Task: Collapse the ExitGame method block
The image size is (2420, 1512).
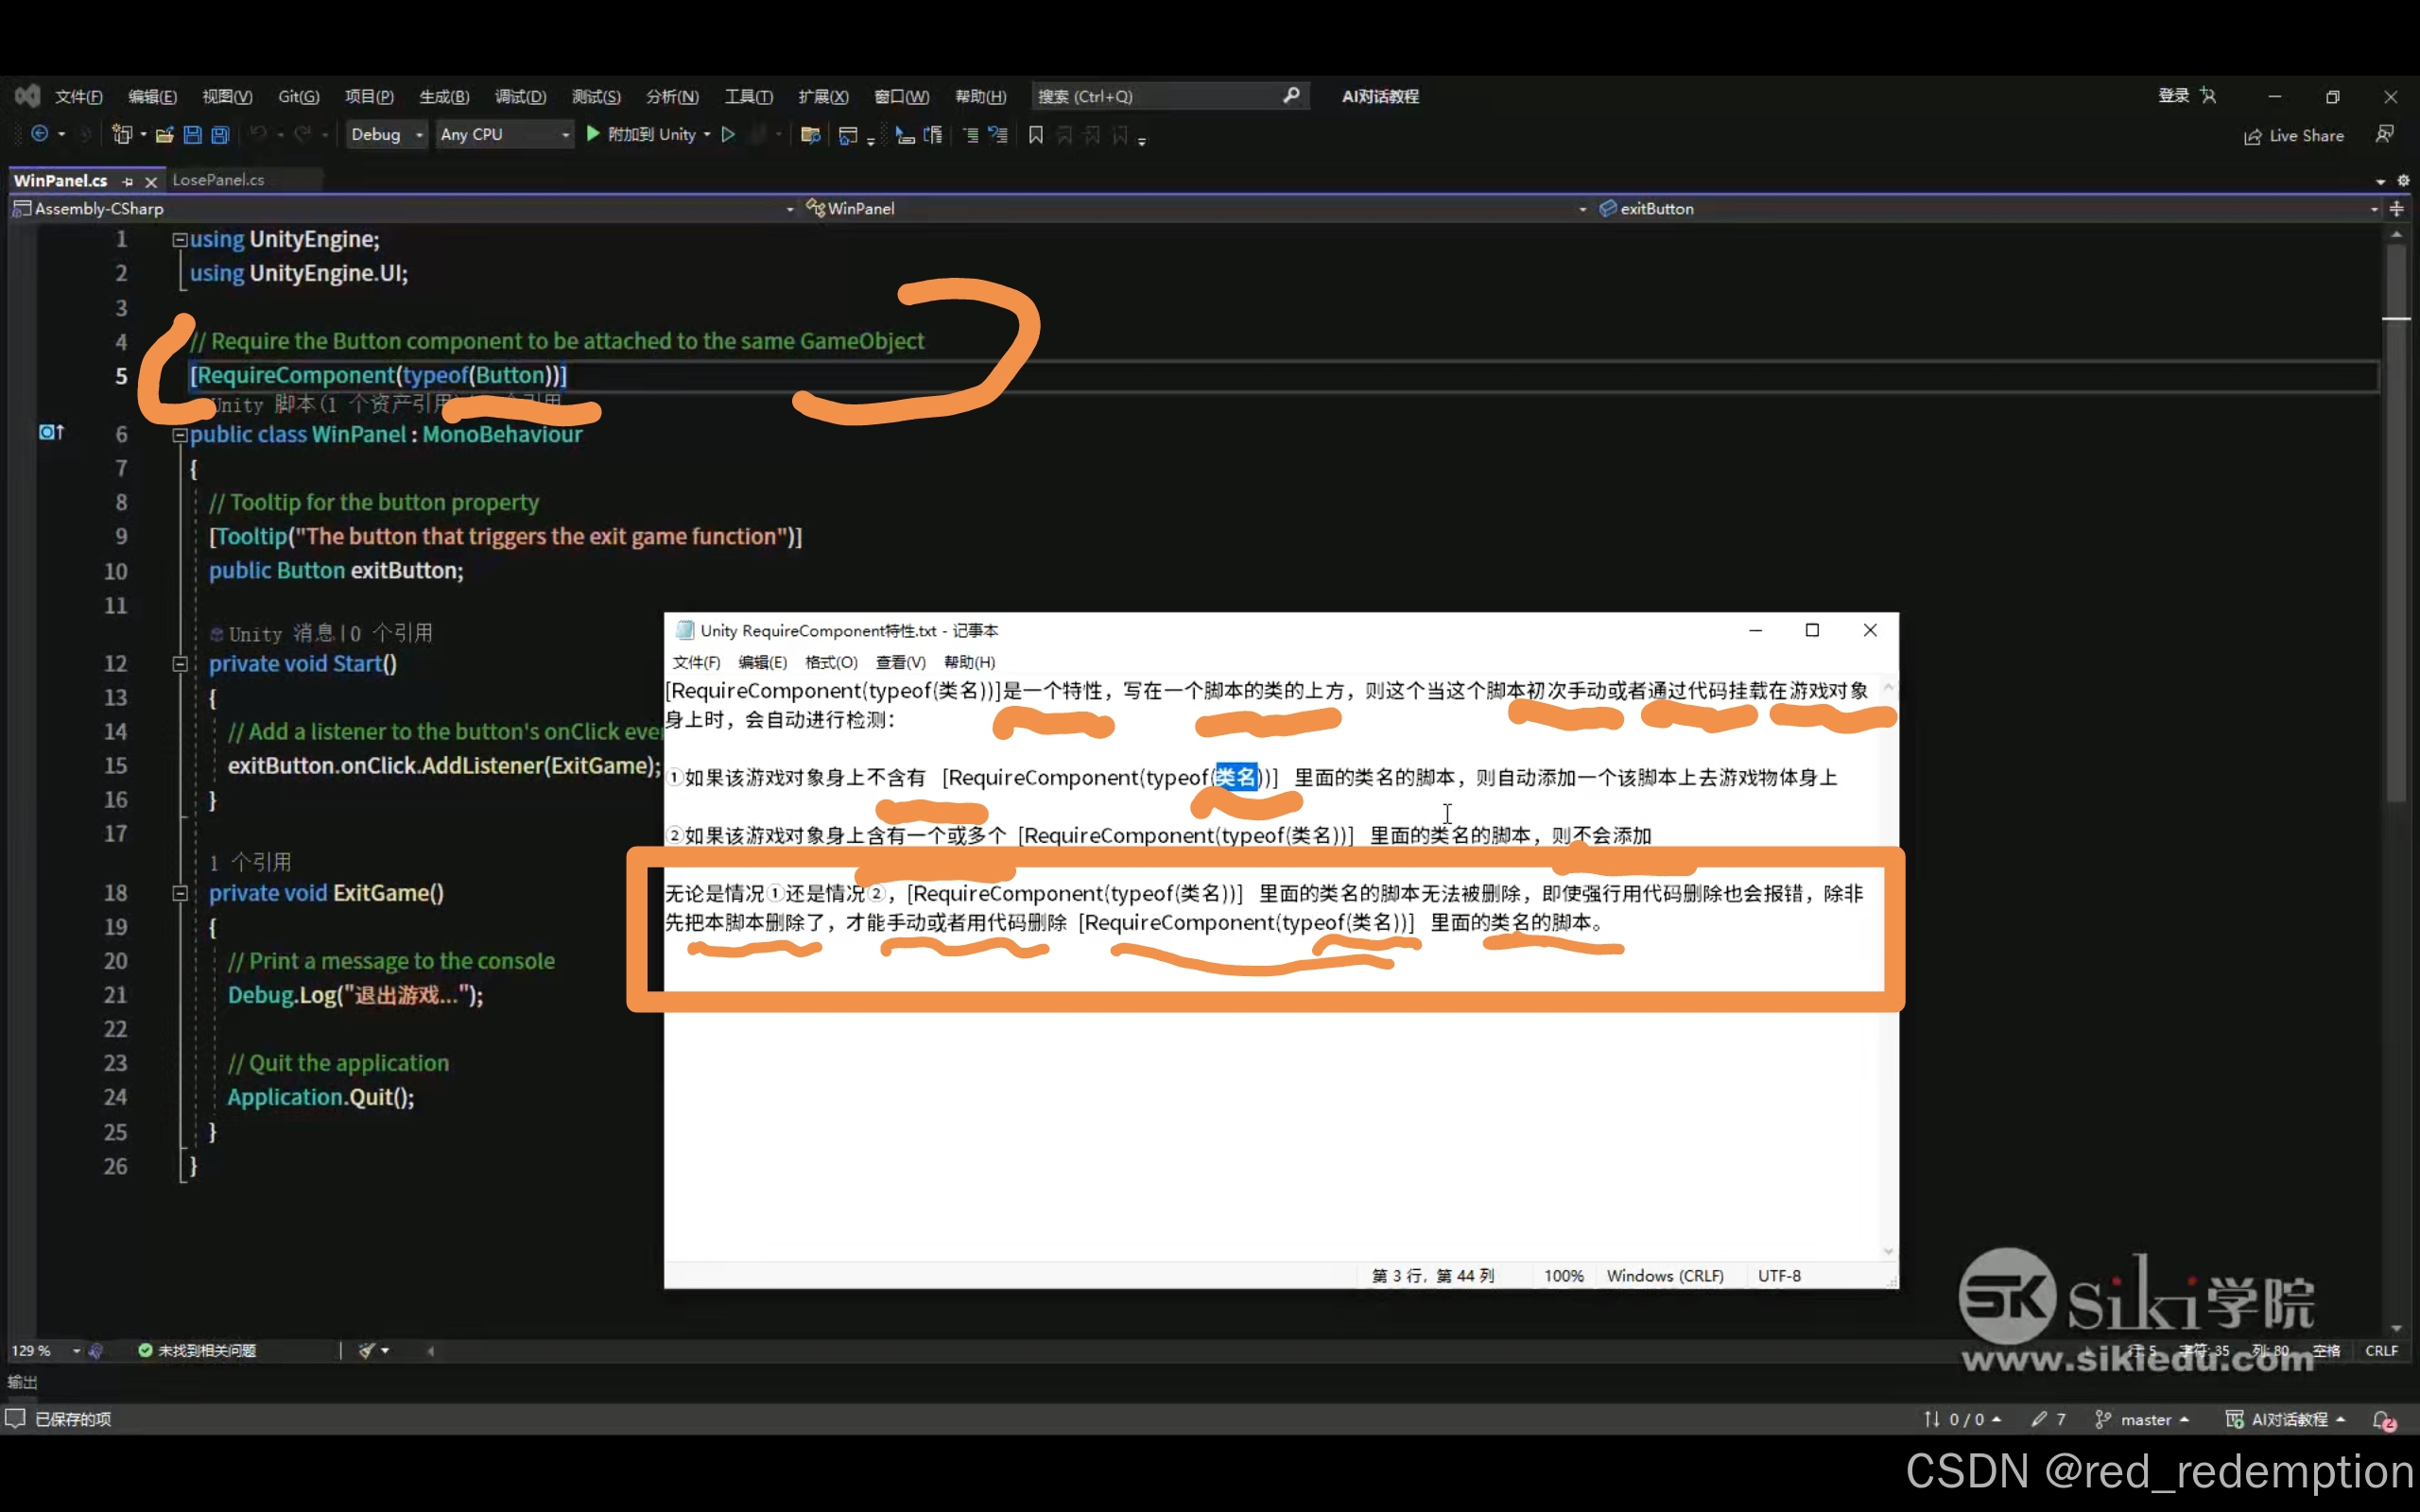Action: pyautogui.click(x=180, y=893)
